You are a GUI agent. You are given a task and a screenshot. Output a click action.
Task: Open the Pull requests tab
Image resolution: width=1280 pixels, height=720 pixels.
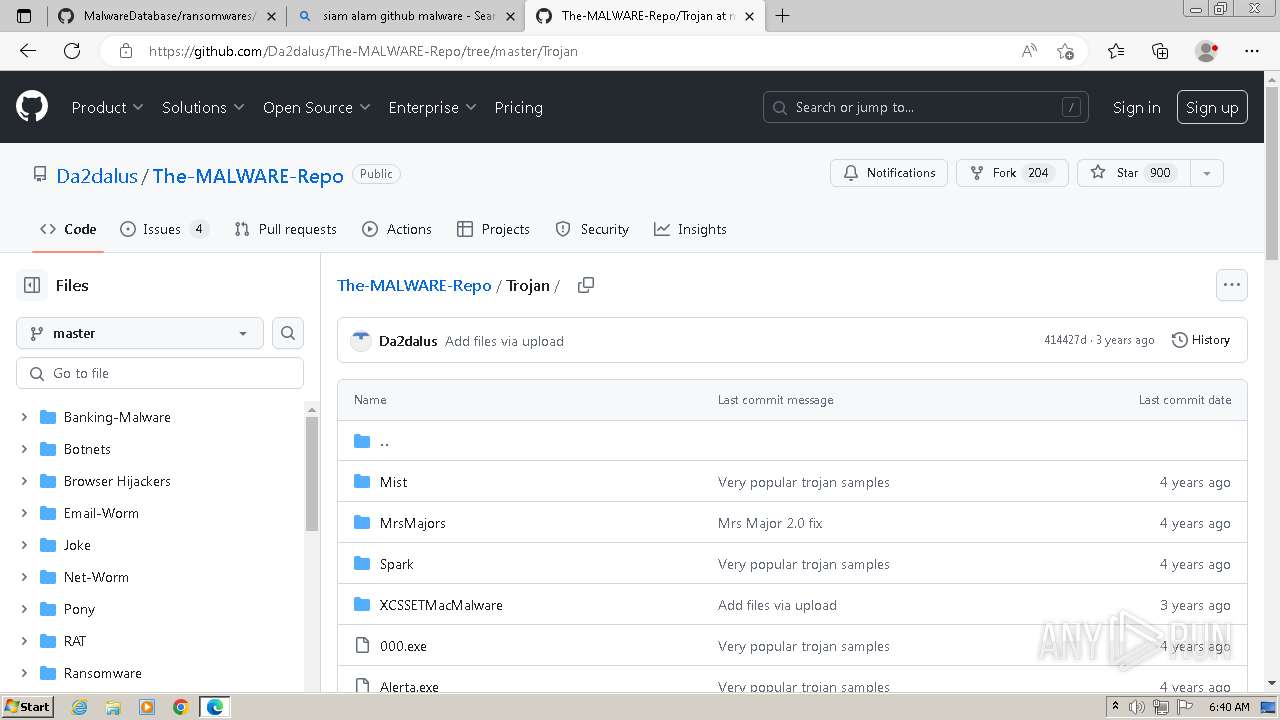[x=285, y=229]
